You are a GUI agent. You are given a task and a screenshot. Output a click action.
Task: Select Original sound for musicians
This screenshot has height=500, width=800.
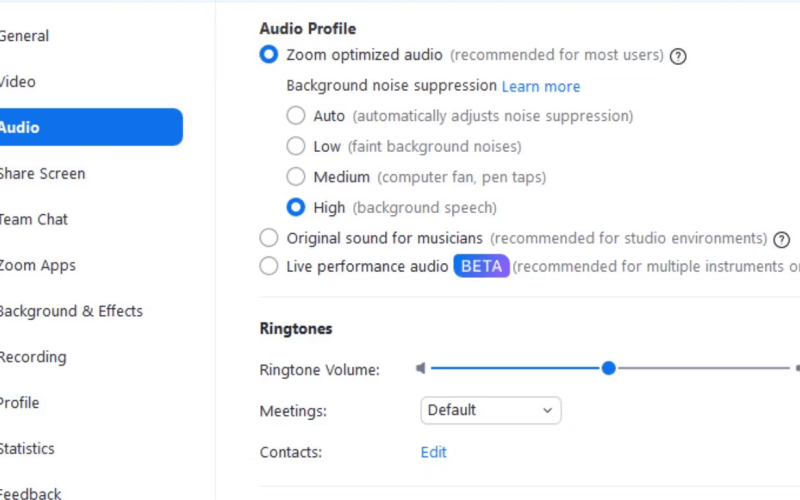[269, 238]
